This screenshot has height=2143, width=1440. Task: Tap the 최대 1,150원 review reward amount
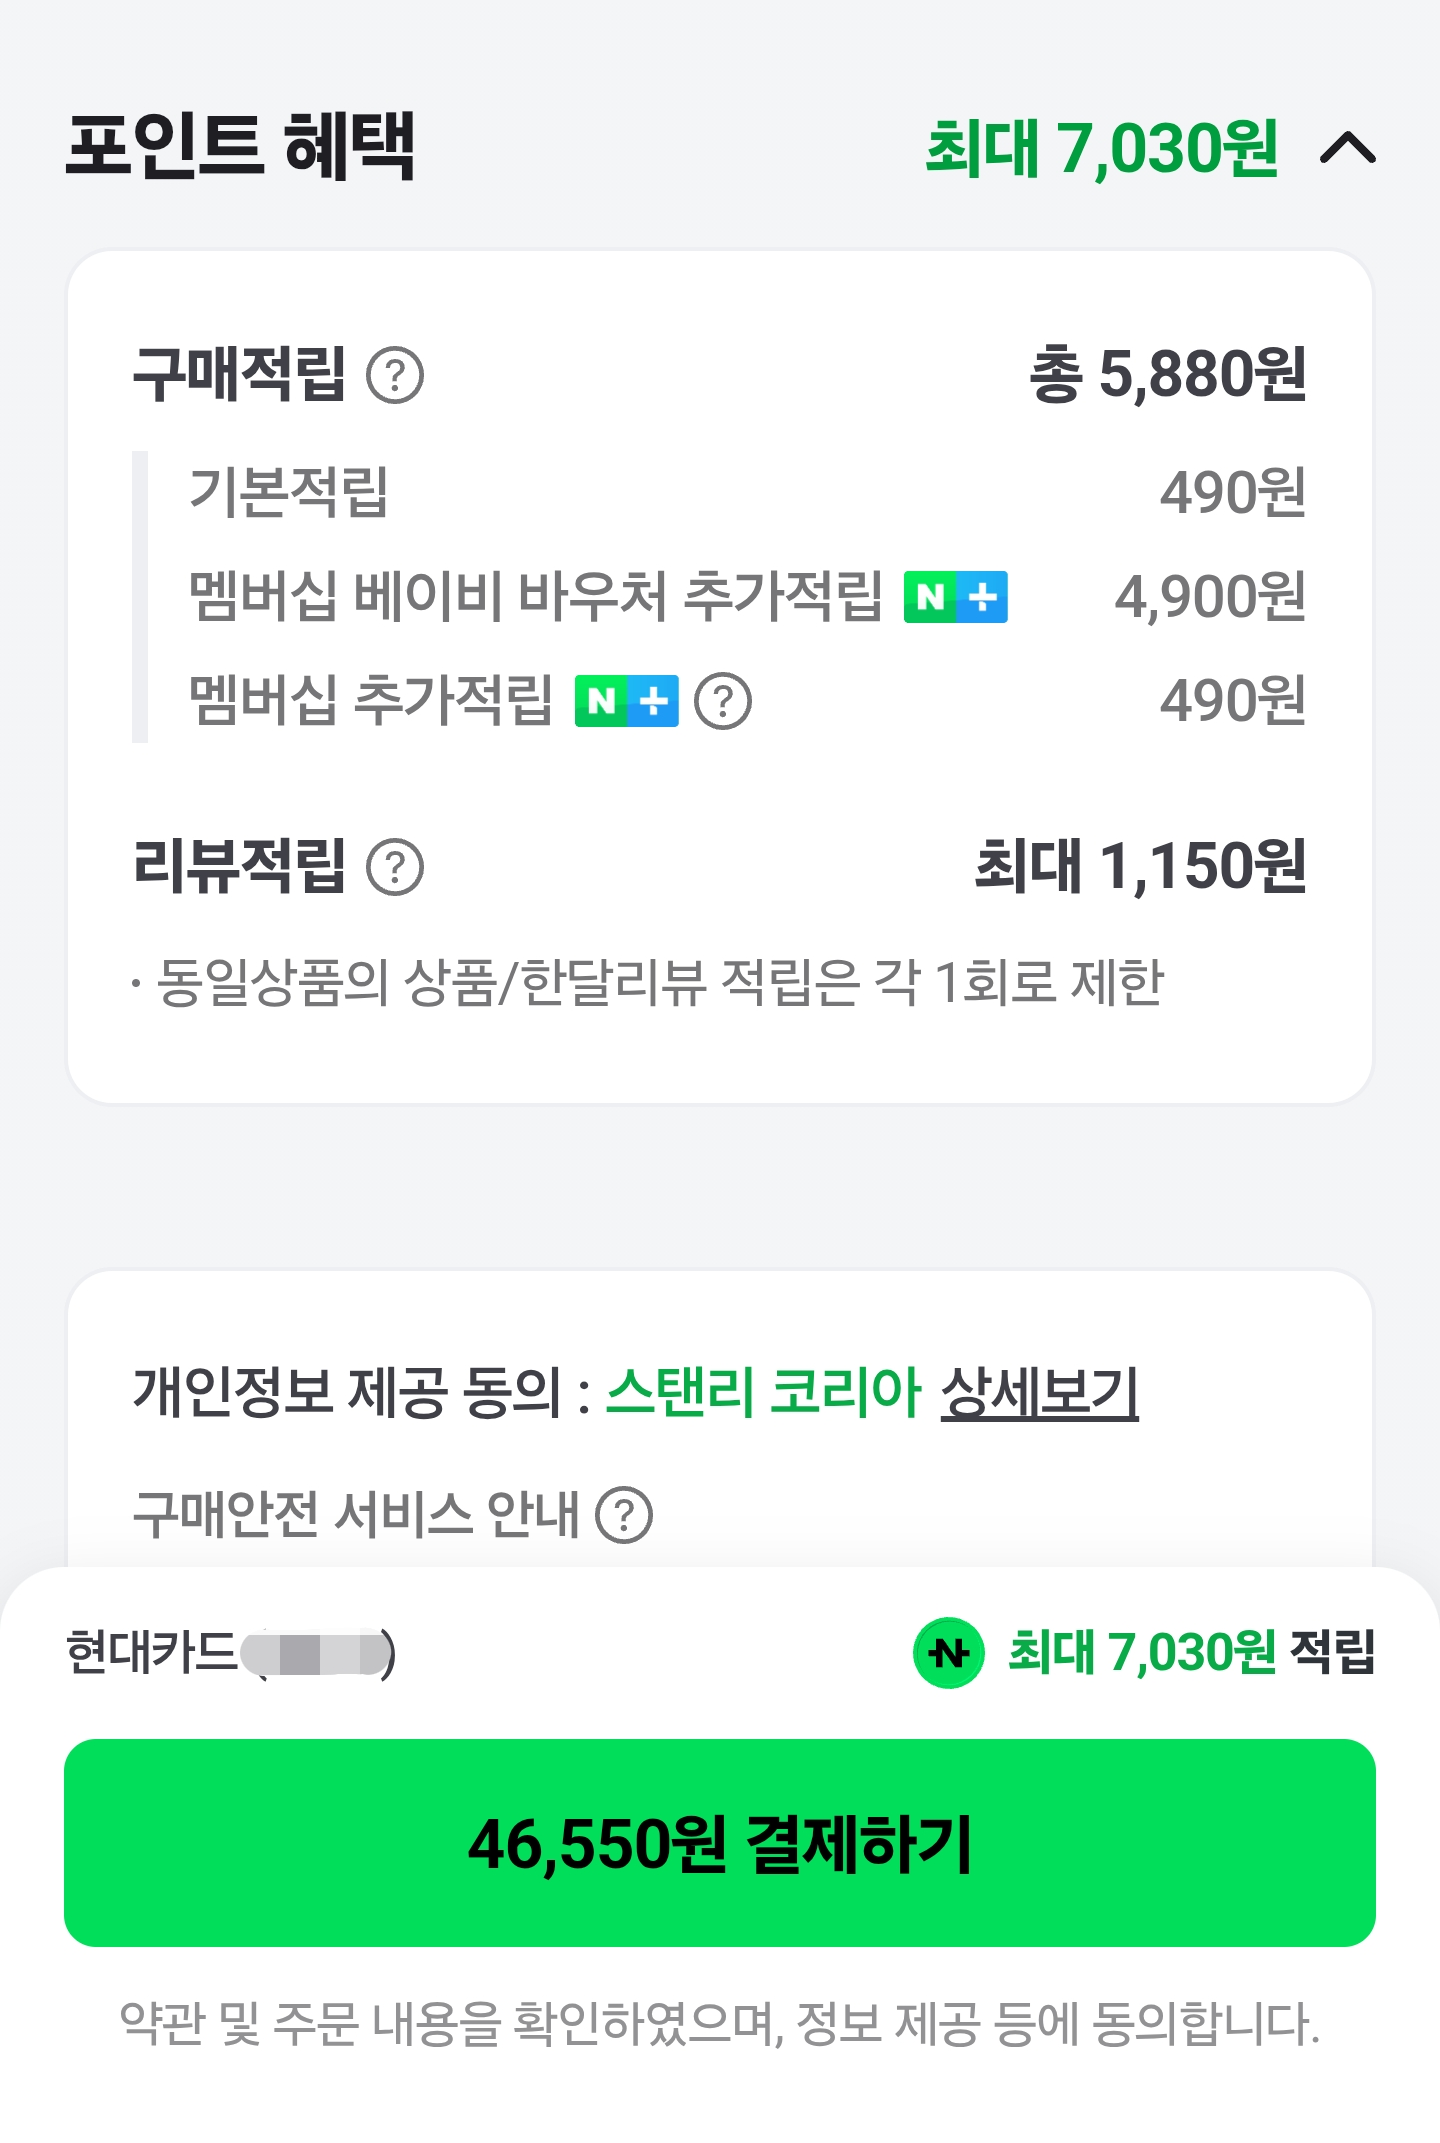(x=1139, y=867)
